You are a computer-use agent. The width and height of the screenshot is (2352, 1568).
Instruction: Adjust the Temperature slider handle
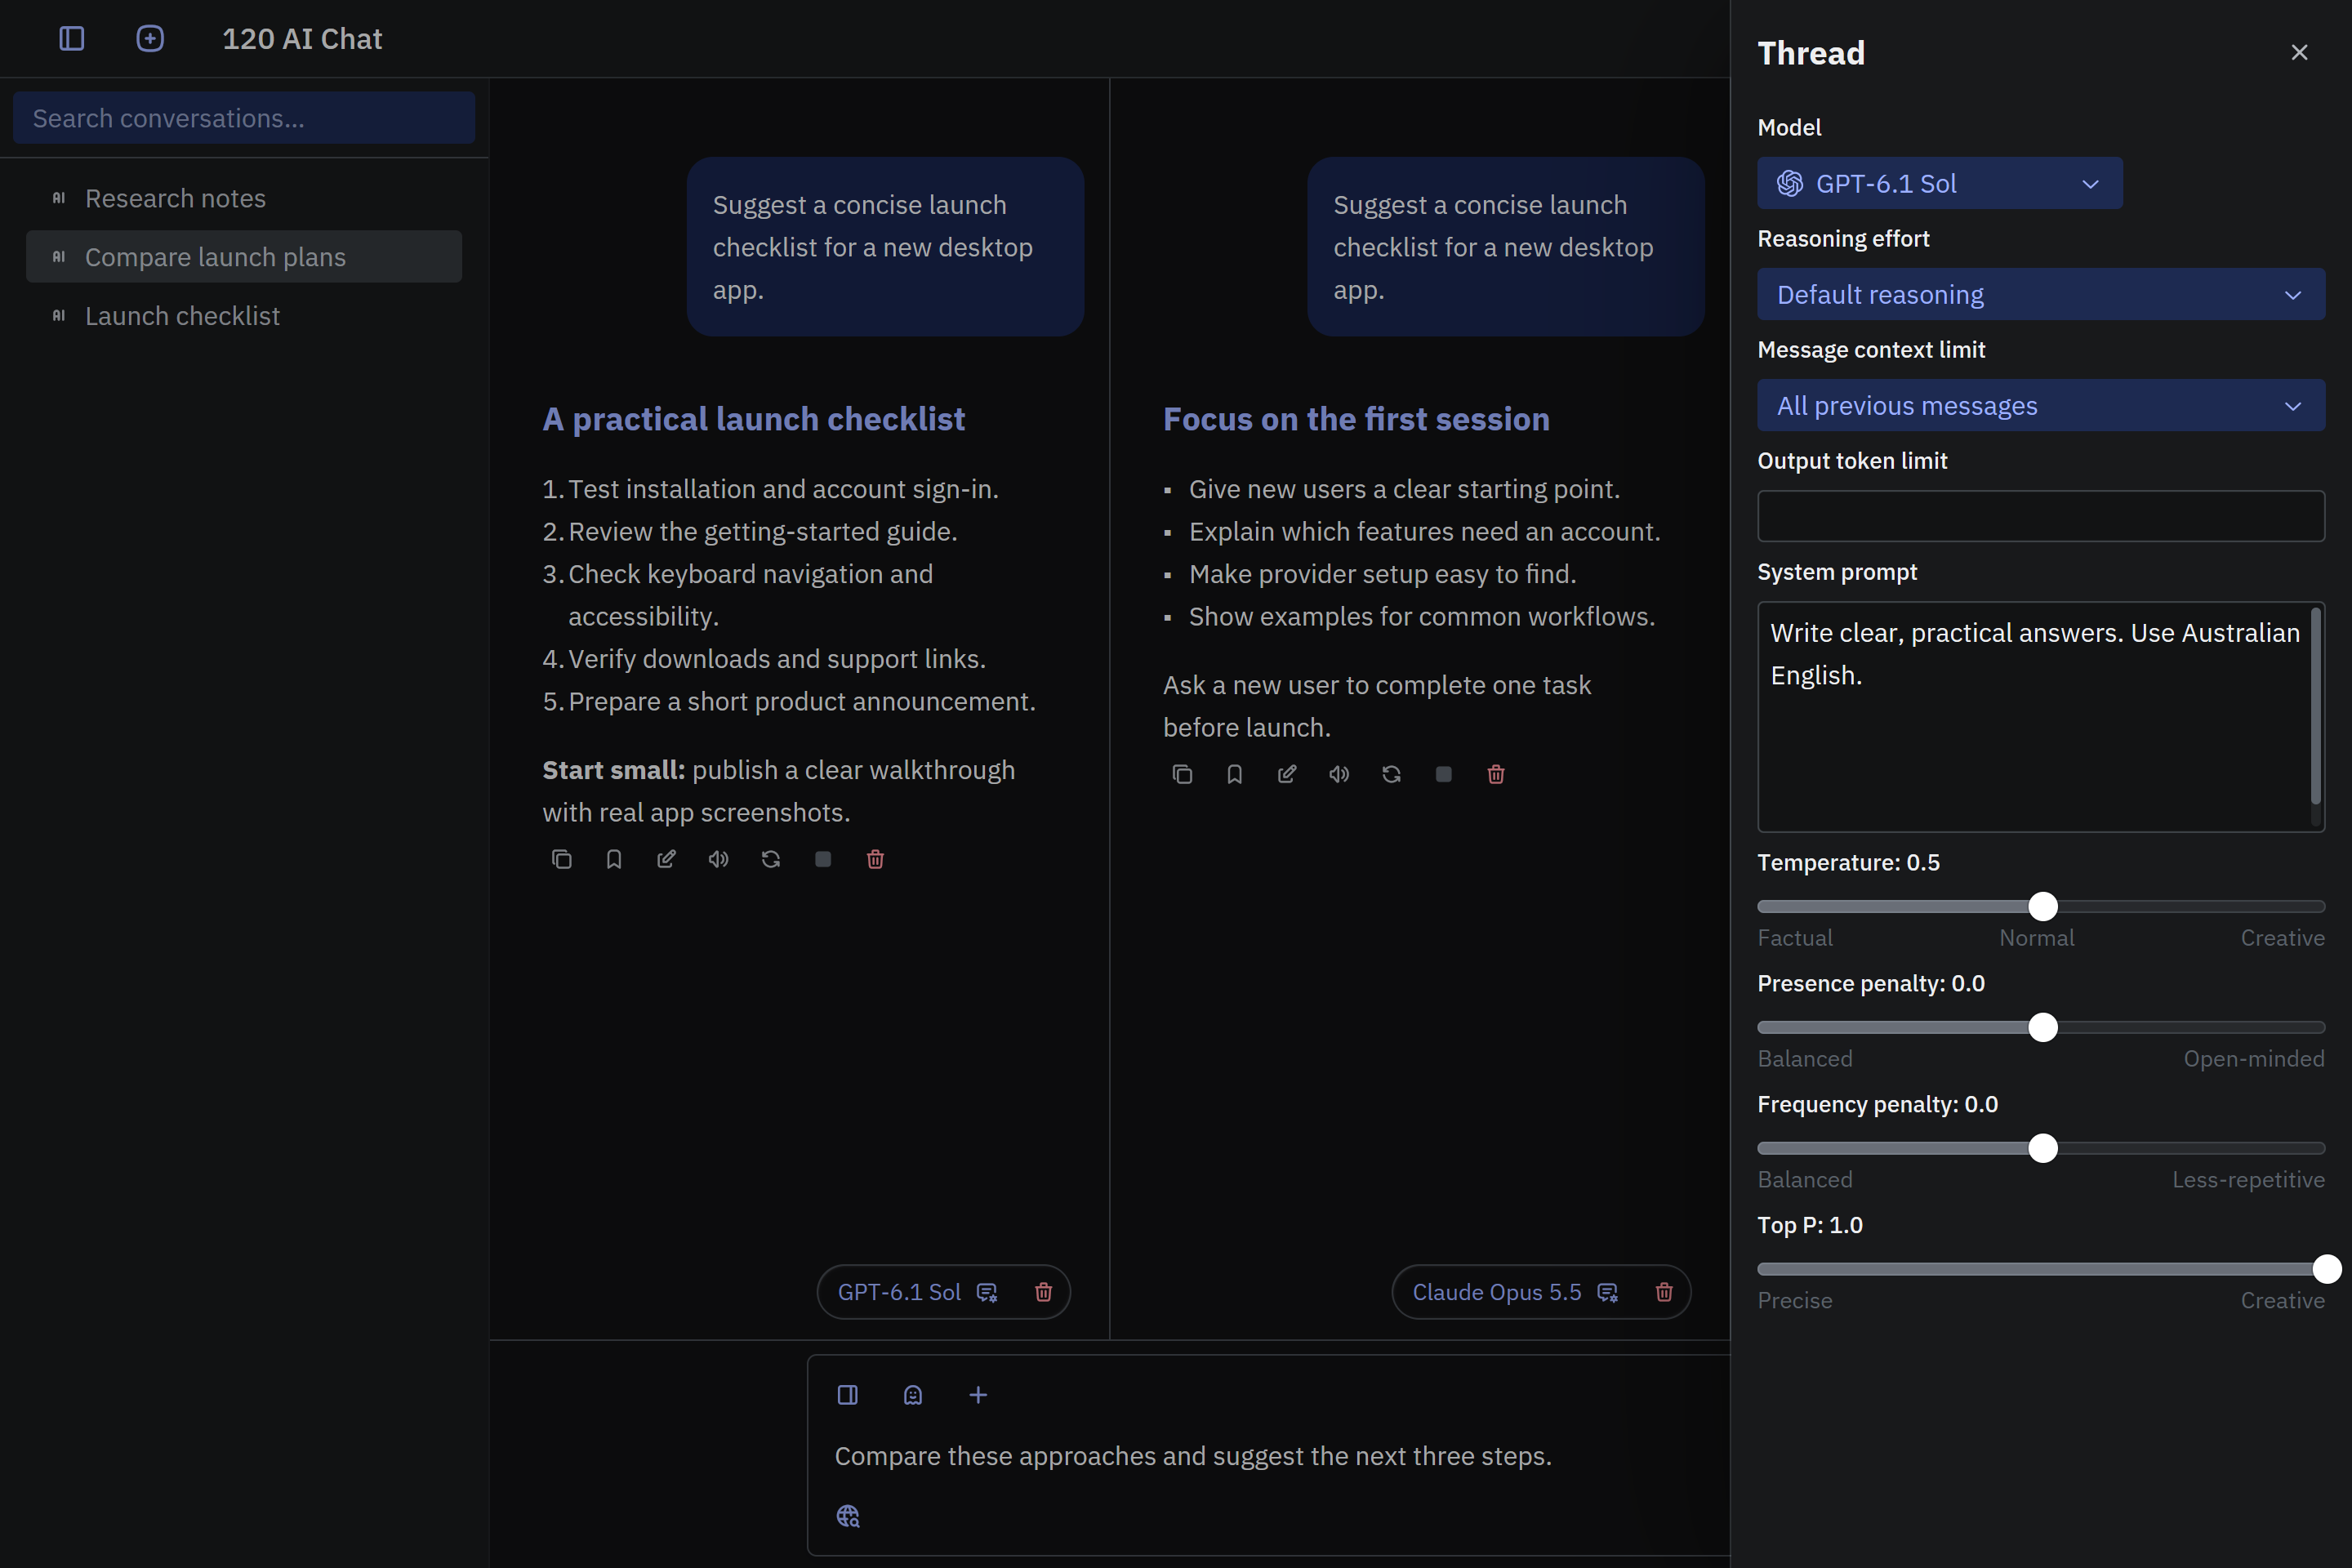click(x=2043, y=906)
